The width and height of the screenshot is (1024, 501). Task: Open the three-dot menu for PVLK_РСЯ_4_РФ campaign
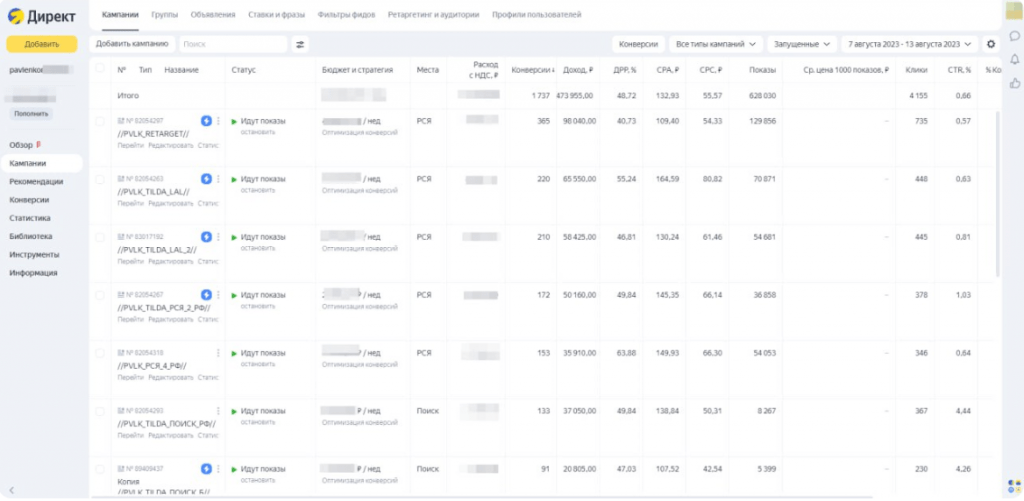[x=218, y=353]
